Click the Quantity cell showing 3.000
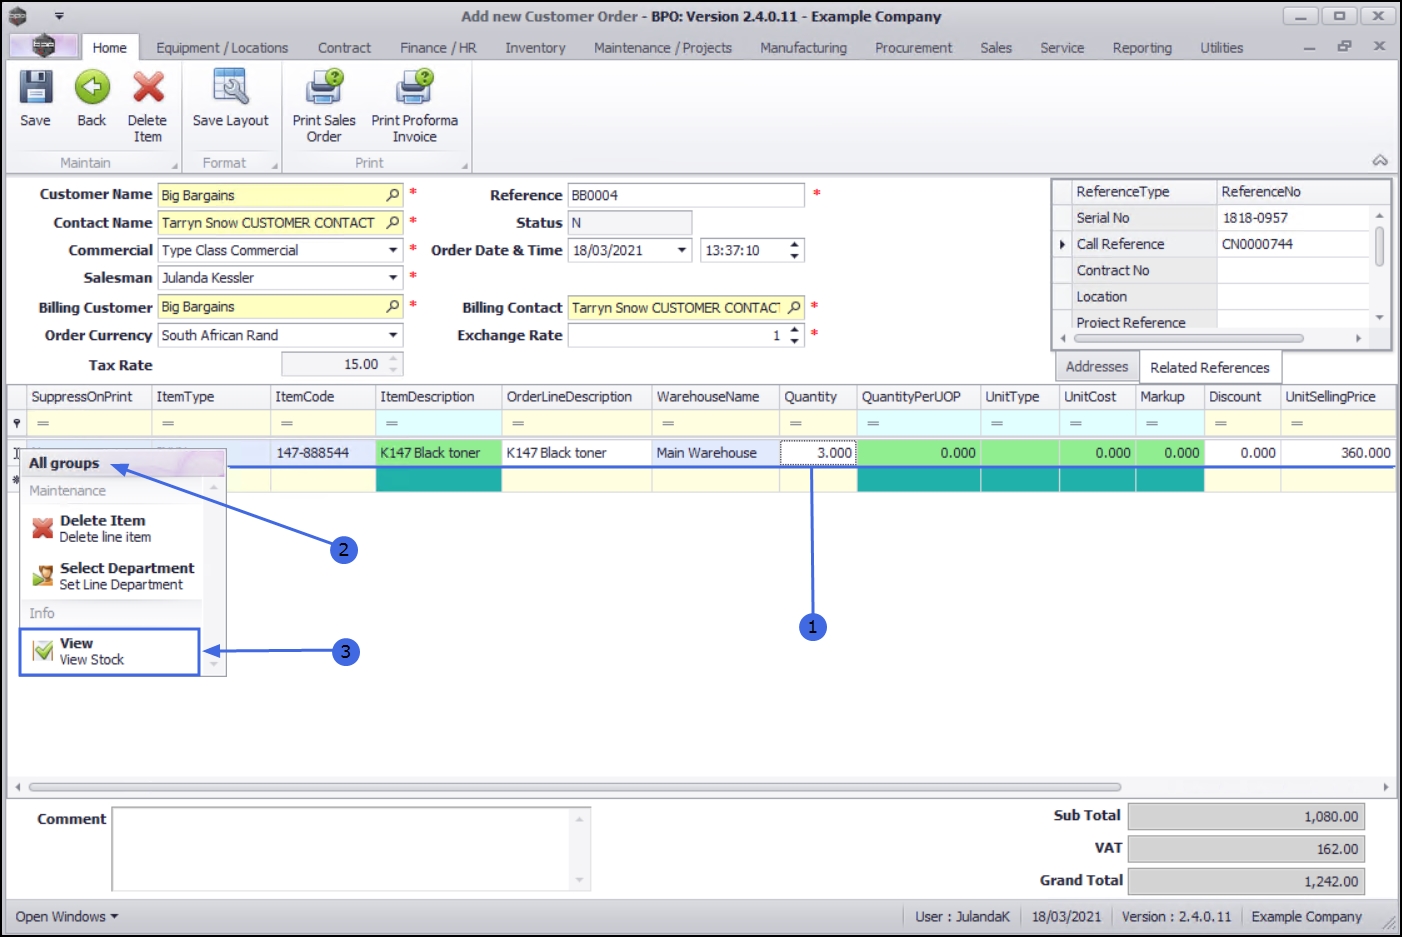This screenshot has height=937, width=1402. coord(818,453)
